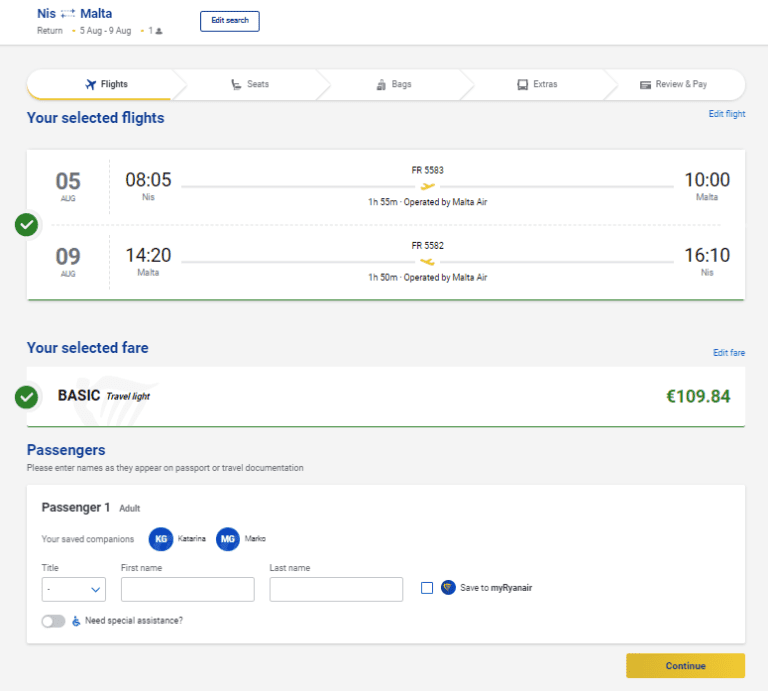Click flight number FR 5582

point(428,246)
